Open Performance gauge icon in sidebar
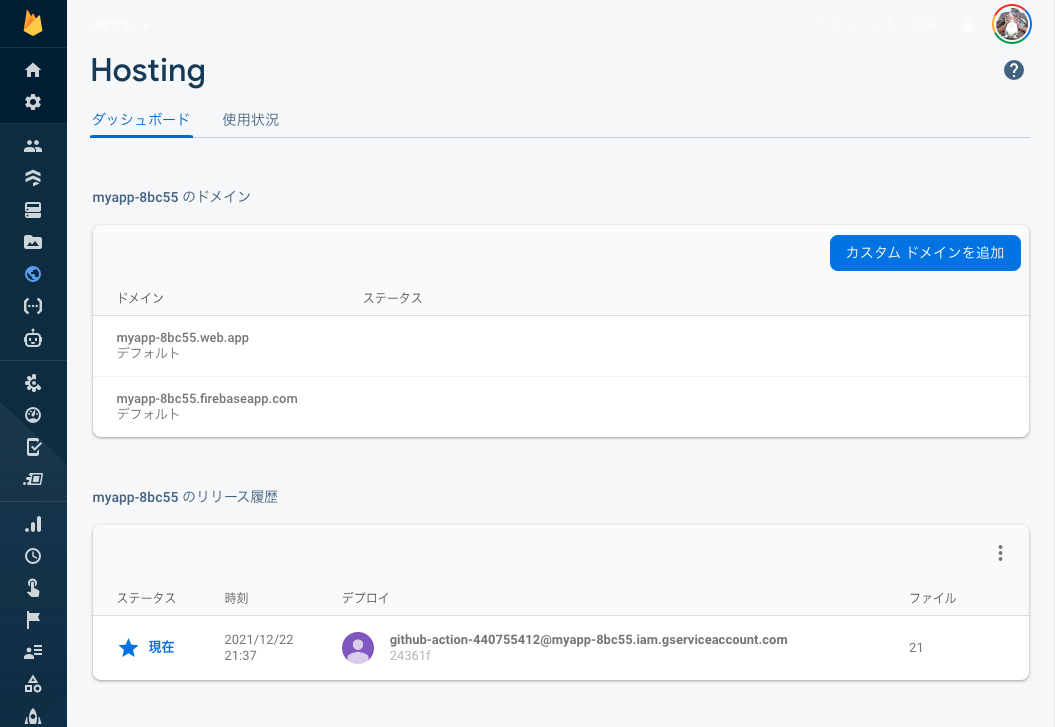The image size is (1055, 727). coord(33,415)
